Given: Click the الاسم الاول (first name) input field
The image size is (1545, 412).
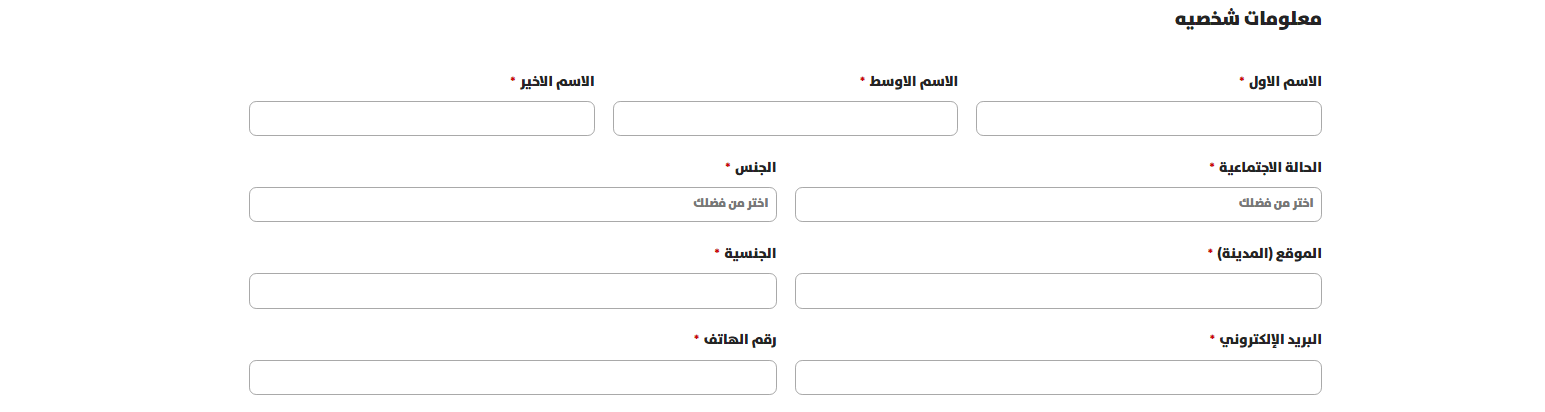Looking at the screenshot, I should pyautogui.click(x=1148, y=118).
